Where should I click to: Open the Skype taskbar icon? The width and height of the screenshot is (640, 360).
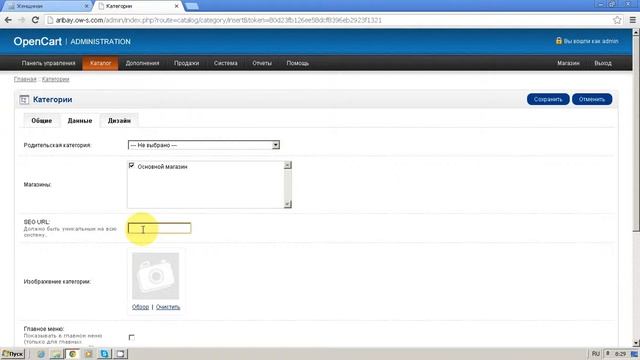(x=104, y=354)
